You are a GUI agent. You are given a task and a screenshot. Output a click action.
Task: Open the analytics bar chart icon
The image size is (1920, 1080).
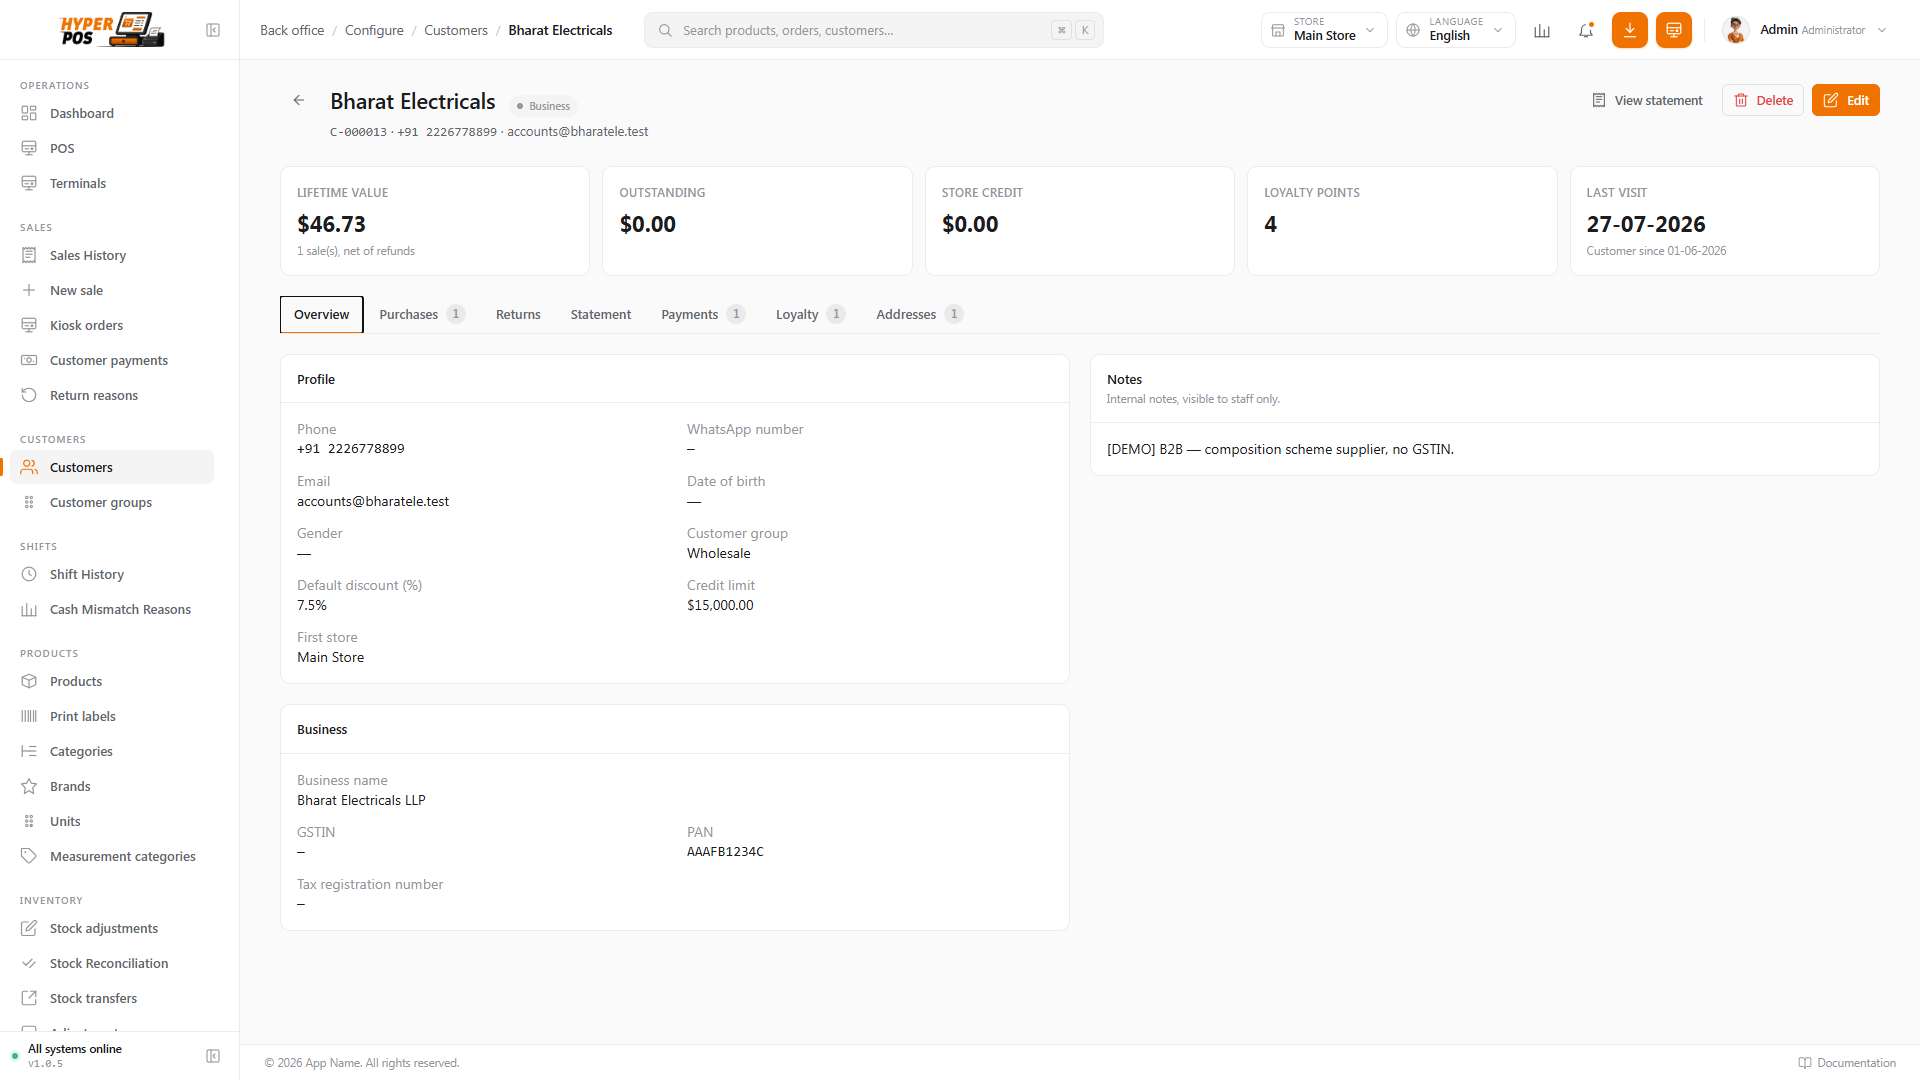point(1542,30)
